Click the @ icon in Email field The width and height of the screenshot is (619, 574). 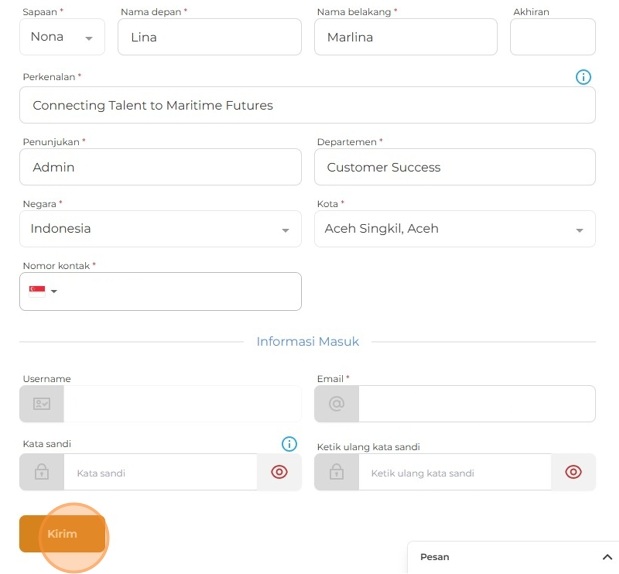point(337,404)
